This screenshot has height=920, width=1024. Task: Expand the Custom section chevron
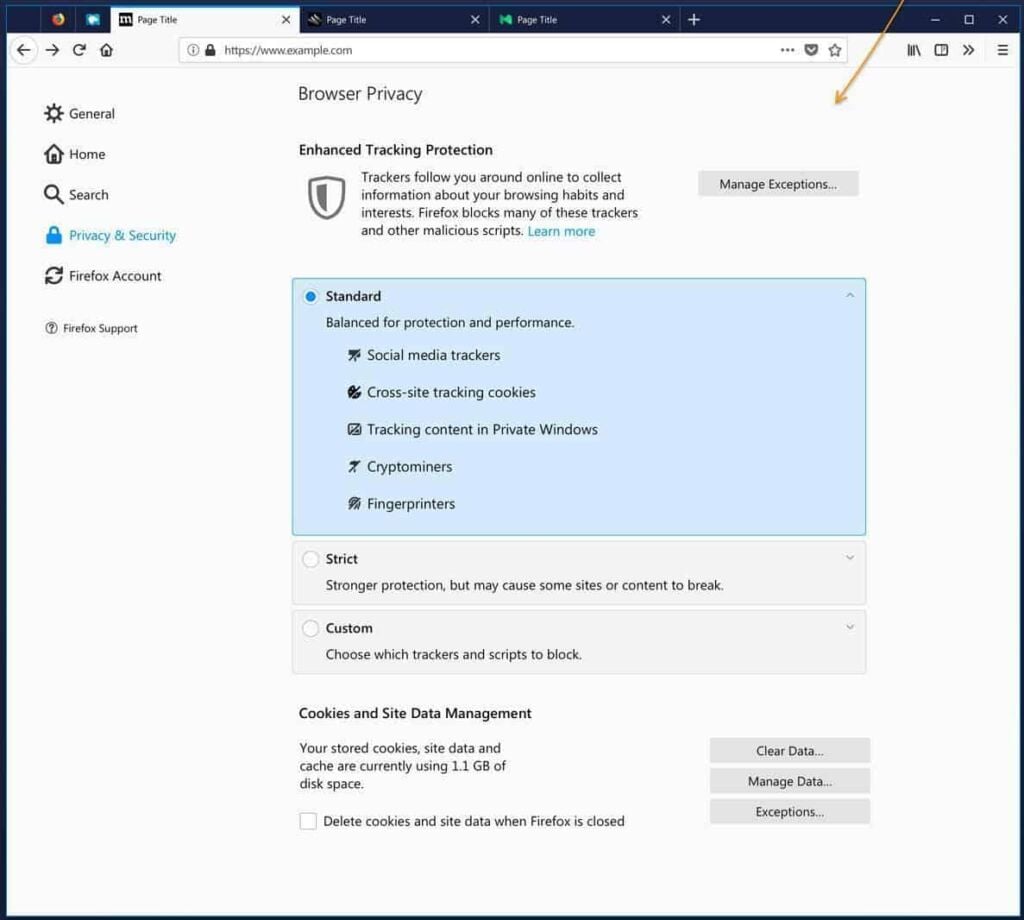pos(850,628)
